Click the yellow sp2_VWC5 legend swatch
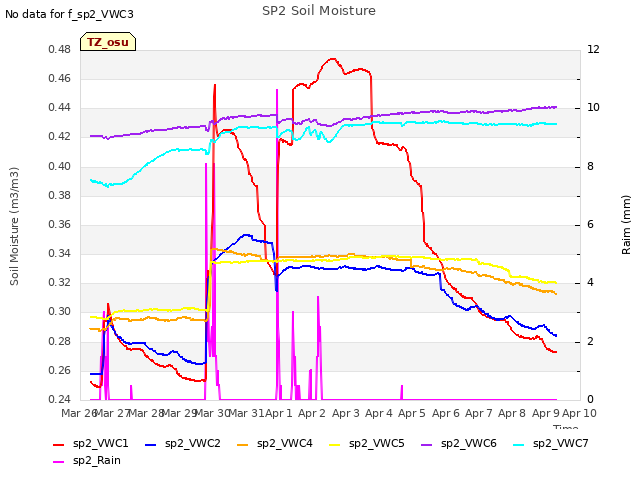Image resolution: width=640 pixels, height=480 pixels. point(335,444)
